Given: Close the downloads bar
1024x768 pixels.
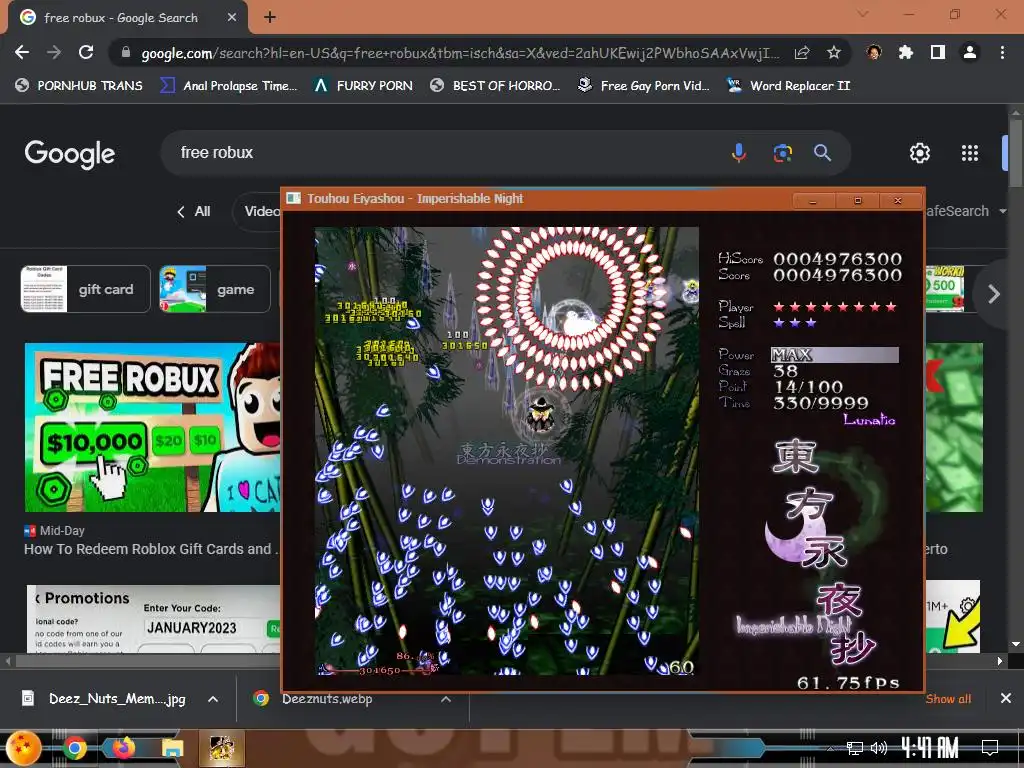Looking at the screenshot, I should pyautogui.click(x=1006, y=699).
